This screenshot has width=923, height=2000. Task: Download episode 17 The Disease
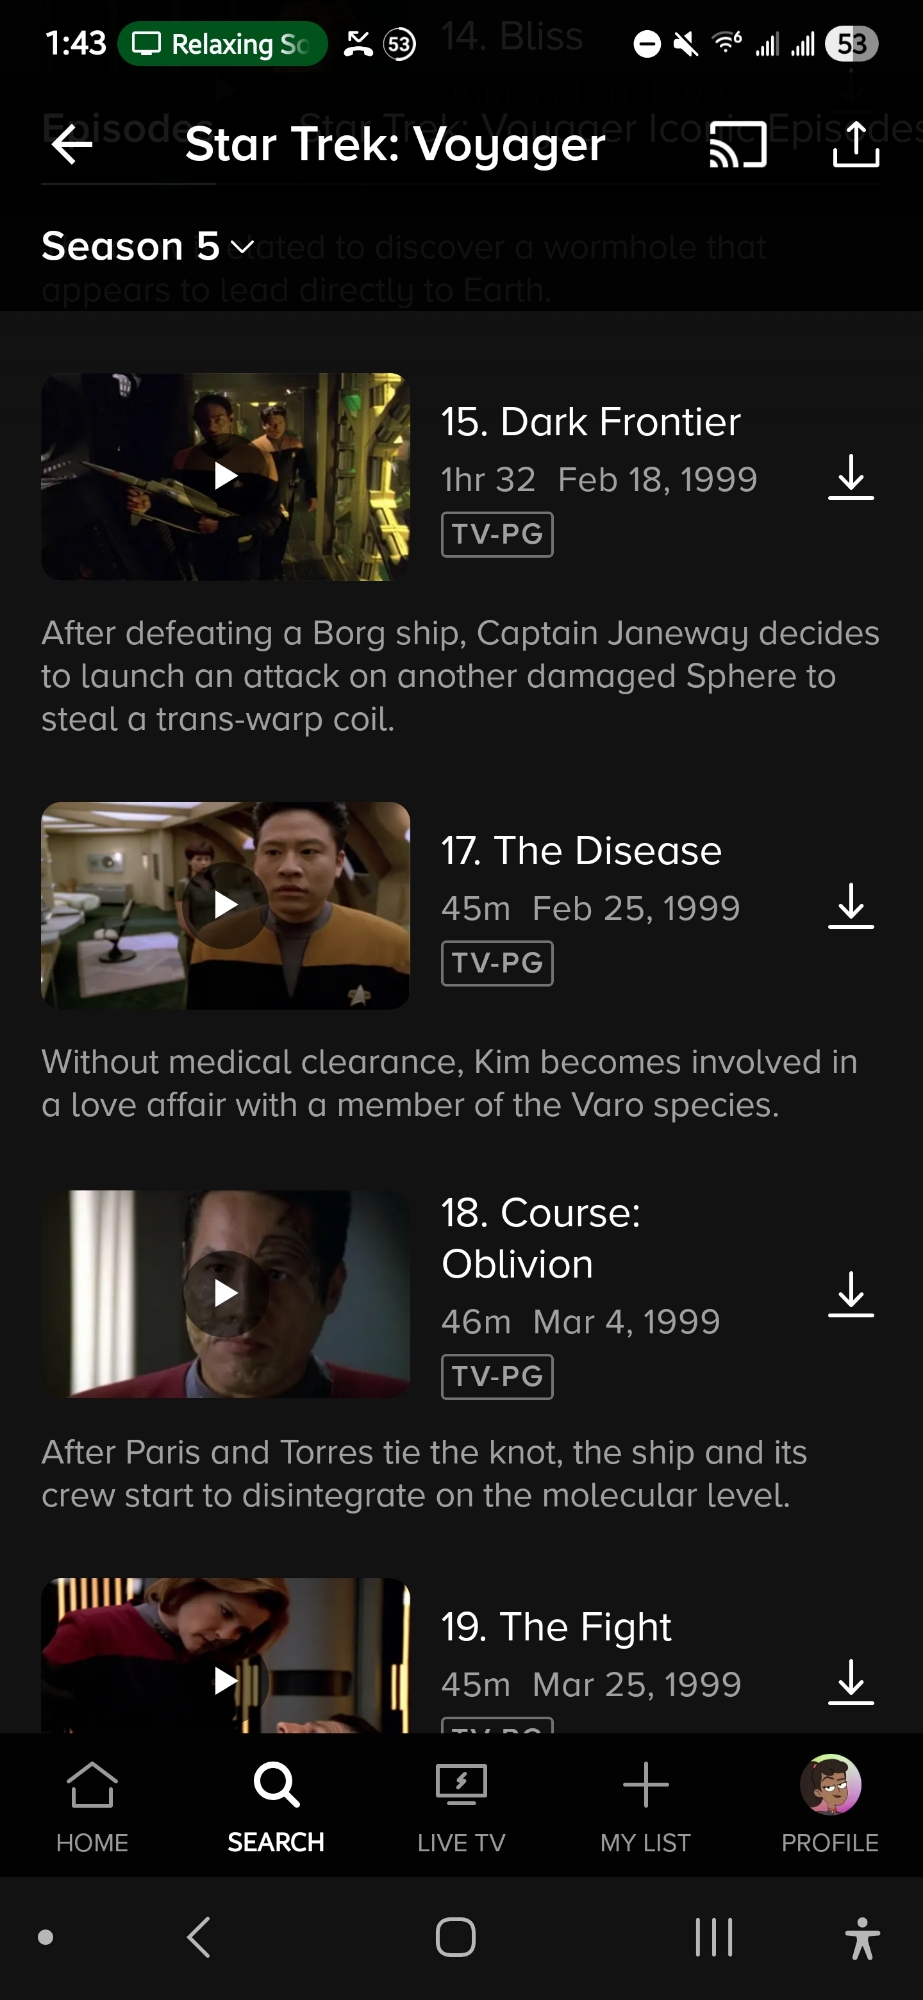tap(851, 906)
